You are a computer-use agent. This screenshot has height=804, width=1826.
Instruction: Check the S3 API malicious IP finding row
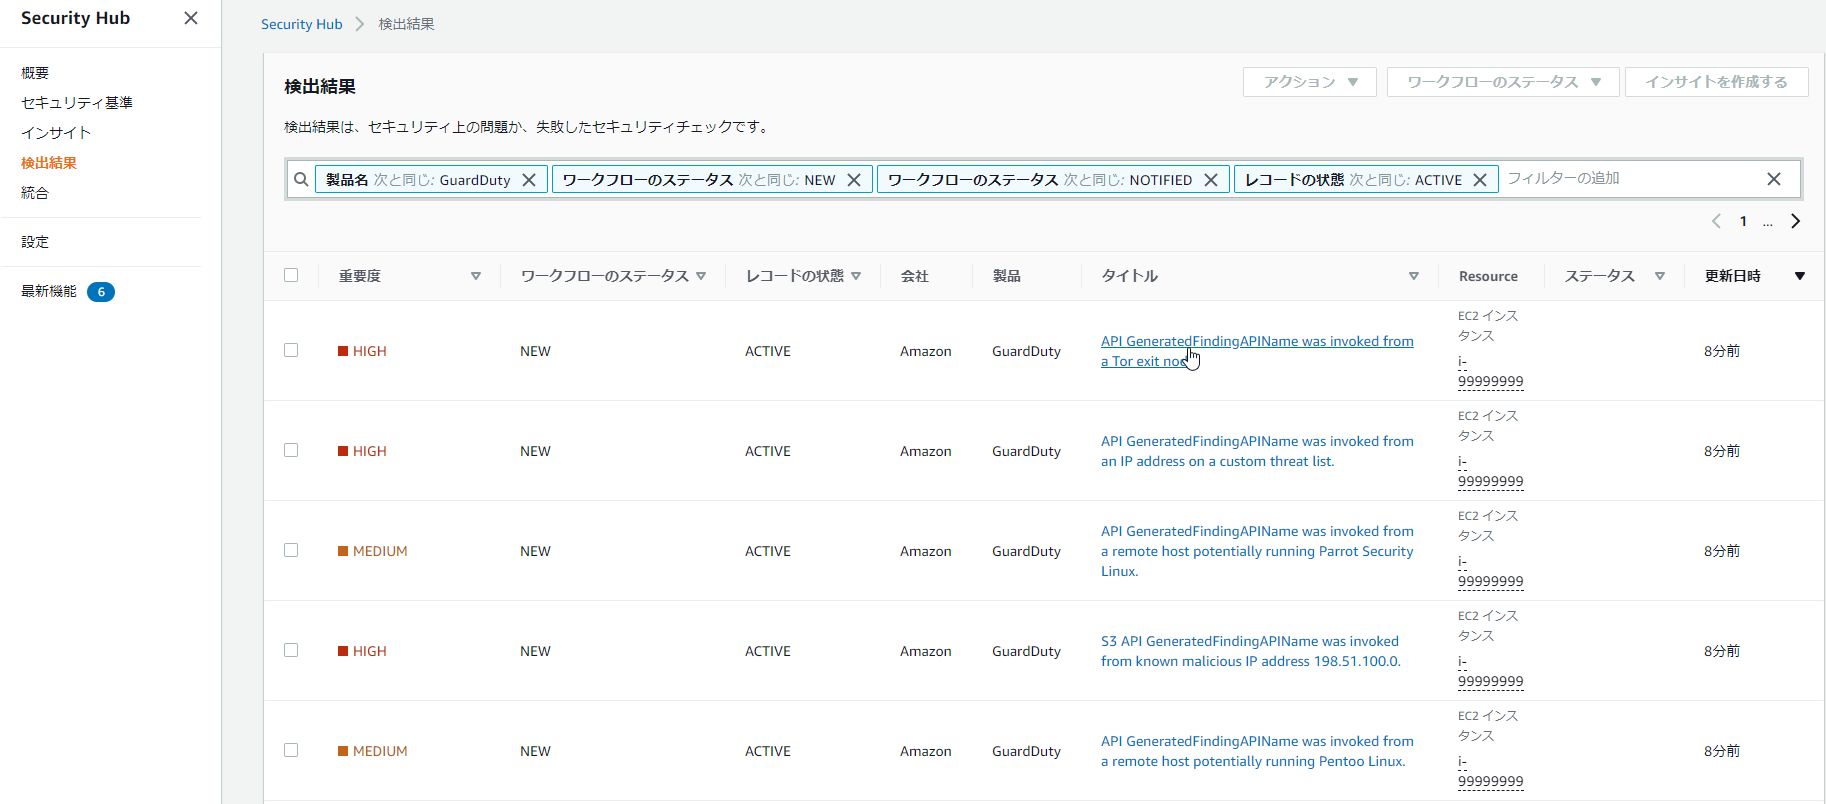(x=291, y=650)
